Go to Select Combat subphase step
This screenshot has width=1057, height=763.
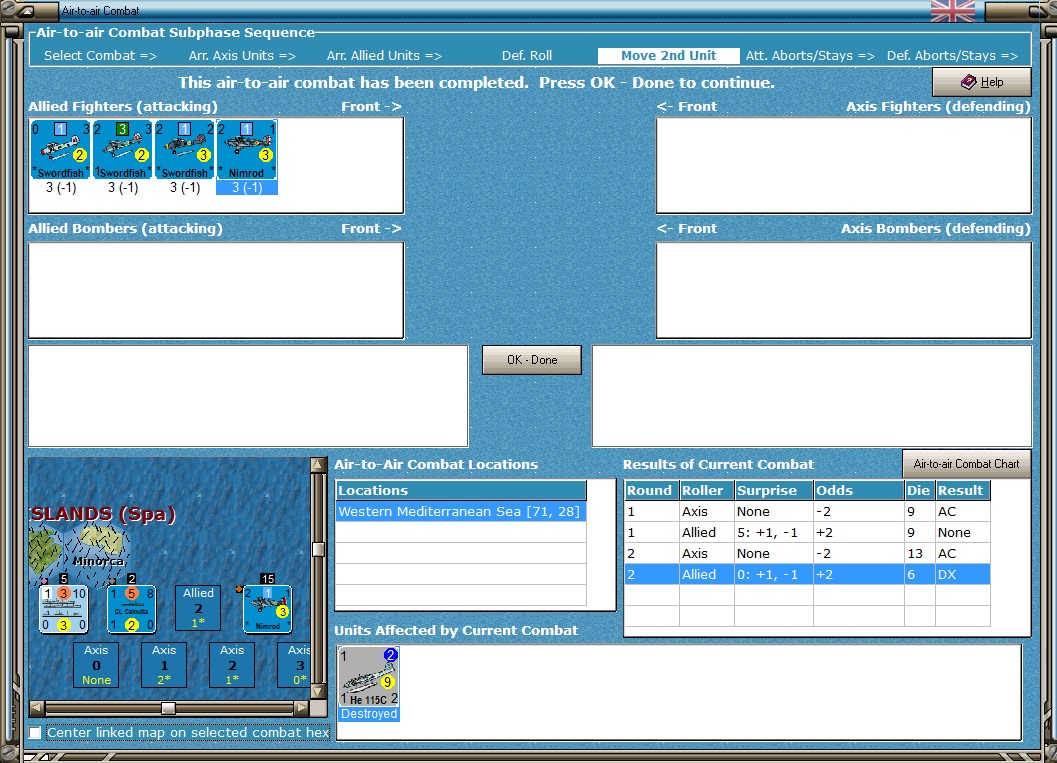click(100, 56)
